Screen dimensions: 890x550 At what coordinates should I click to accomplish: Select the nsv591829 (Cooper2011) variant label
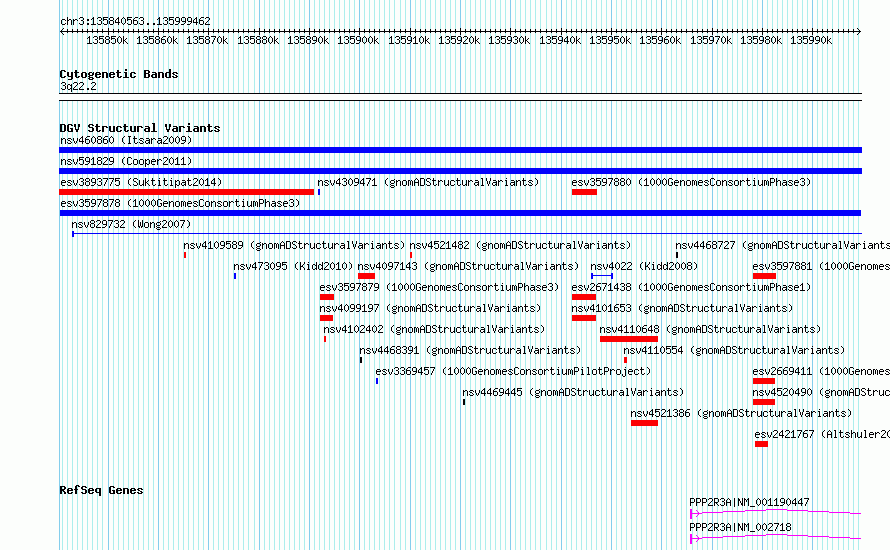[126, 161]
